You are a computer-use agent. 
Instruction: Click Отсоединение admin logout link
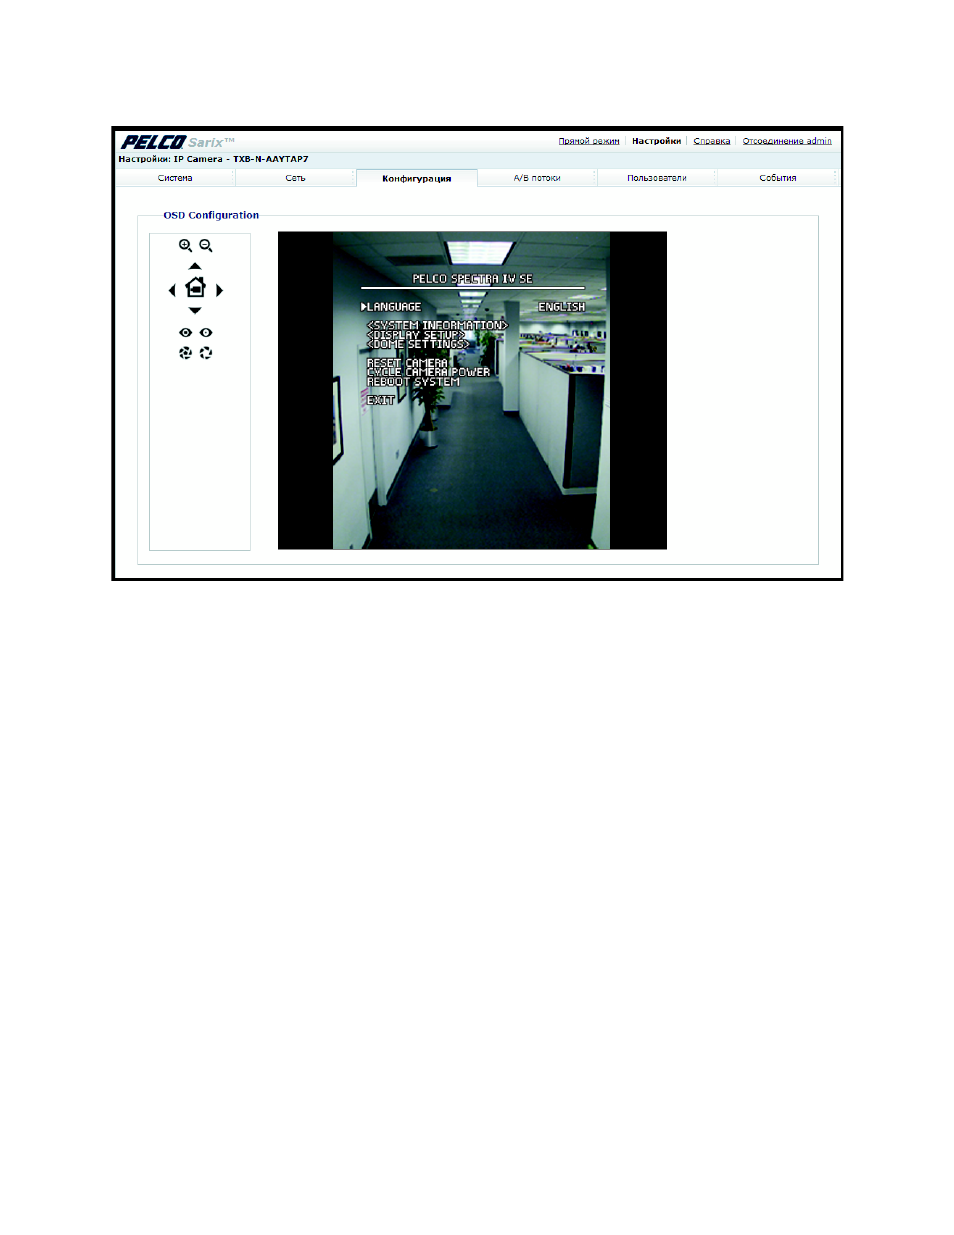787,141
